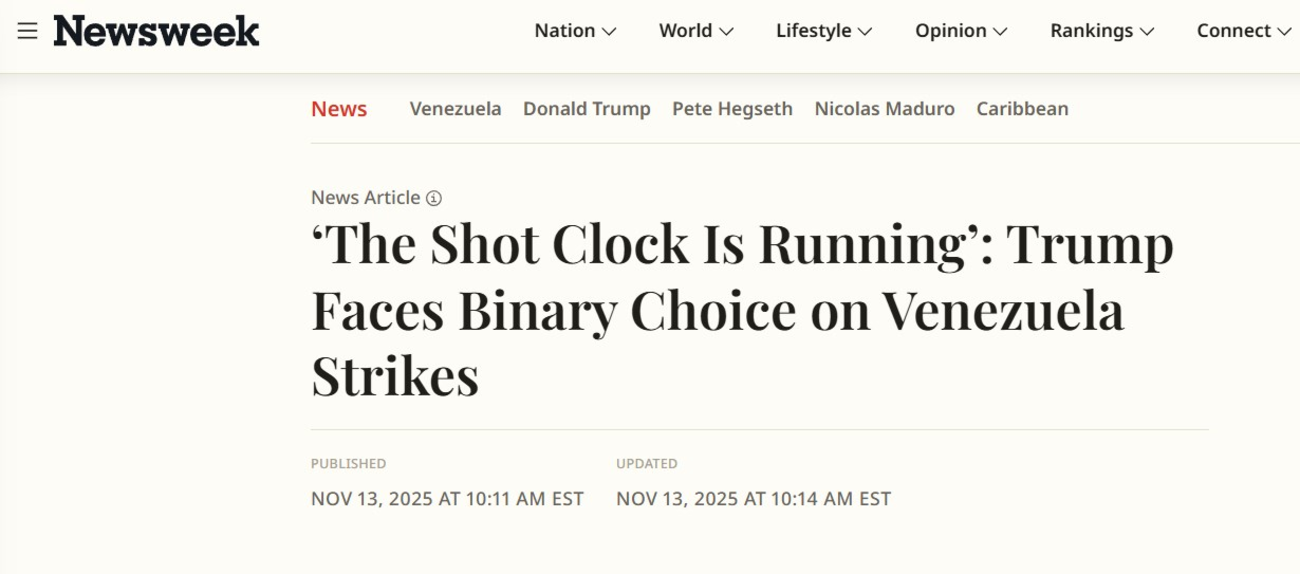The height and width of the screenshot is (574, 1300).
Task: Open the Venezuela topic link
Action: 455,109
